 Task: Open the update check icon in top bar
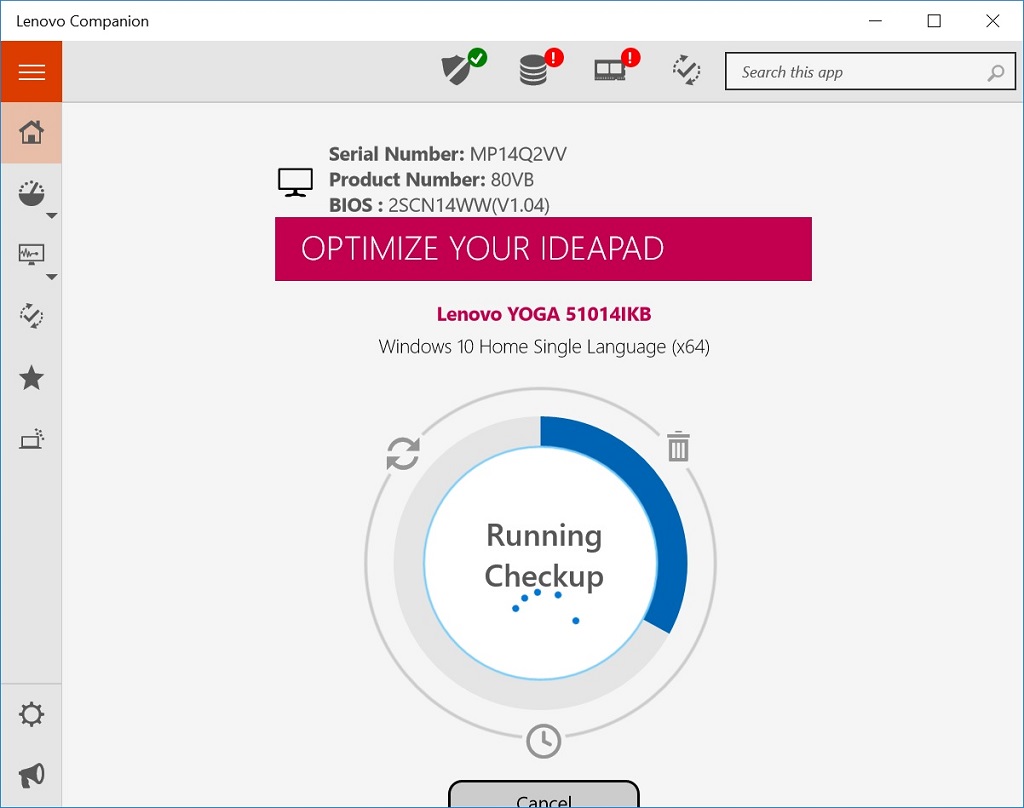(x=686, y=70)
